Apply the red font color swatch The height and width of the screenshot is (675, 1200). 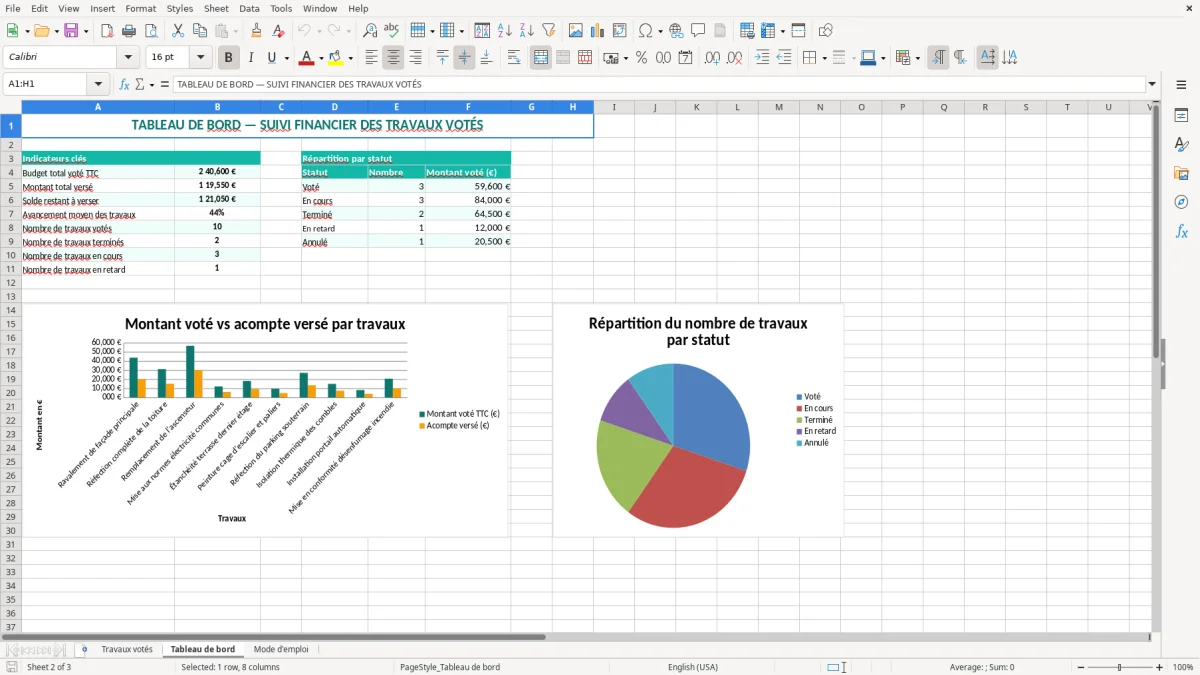coord(307,58)
